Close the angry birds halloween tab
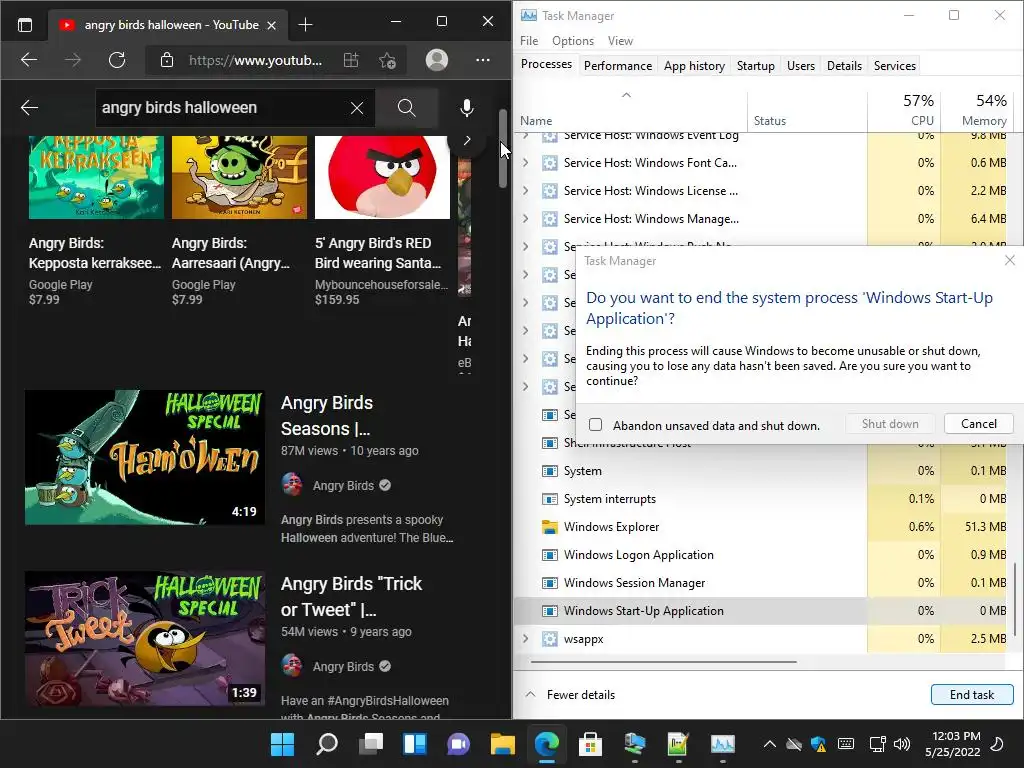 (272, 25)
